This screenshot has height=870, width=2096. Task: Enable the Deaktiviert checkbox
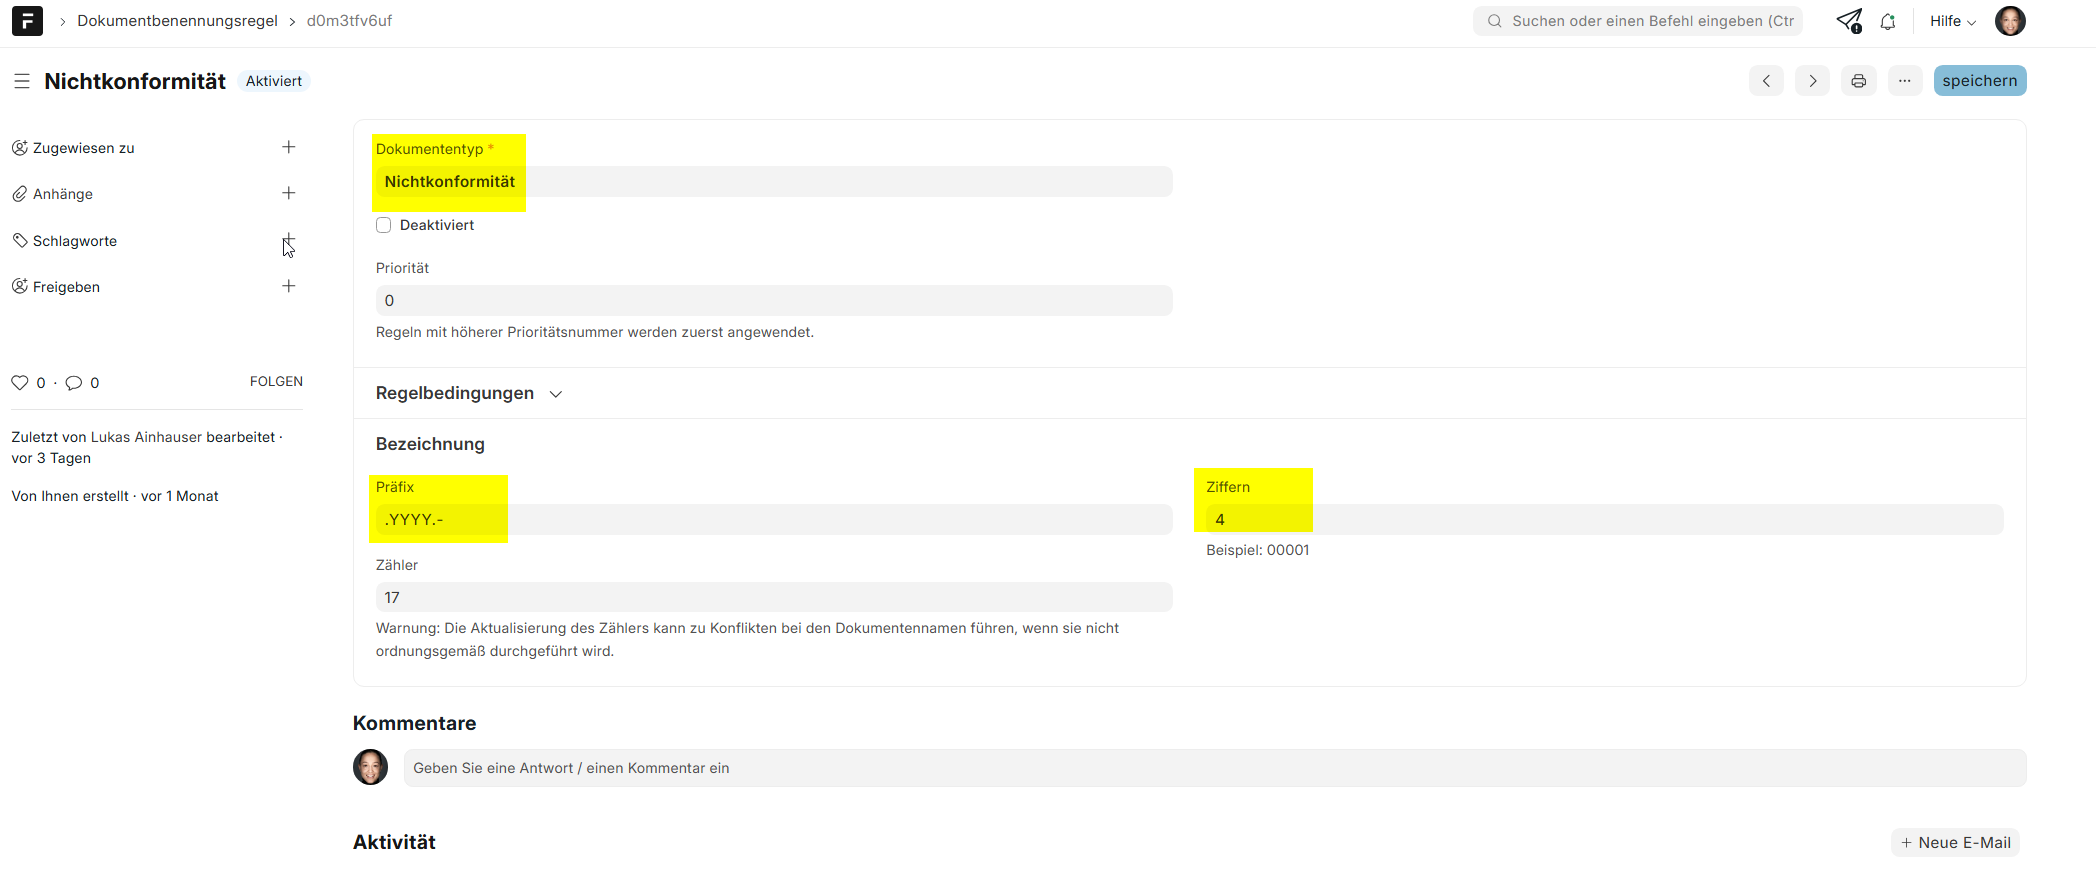coord(384,225)
